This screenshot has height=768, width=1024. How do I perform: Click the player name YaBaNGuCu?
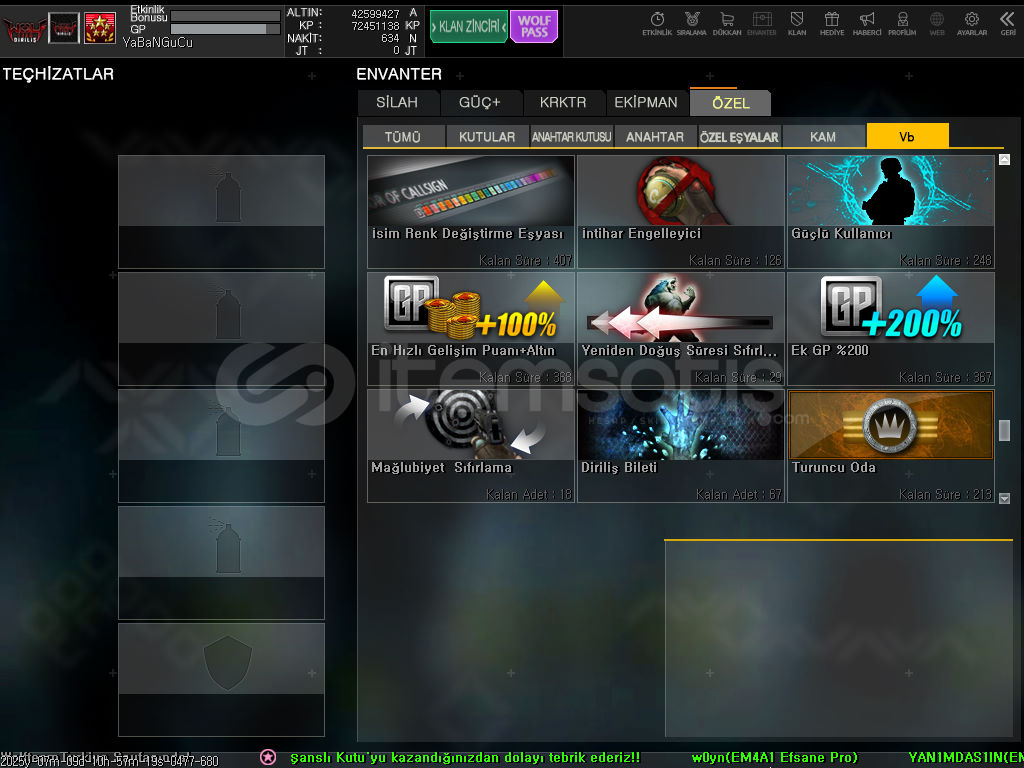click(157, 42)
